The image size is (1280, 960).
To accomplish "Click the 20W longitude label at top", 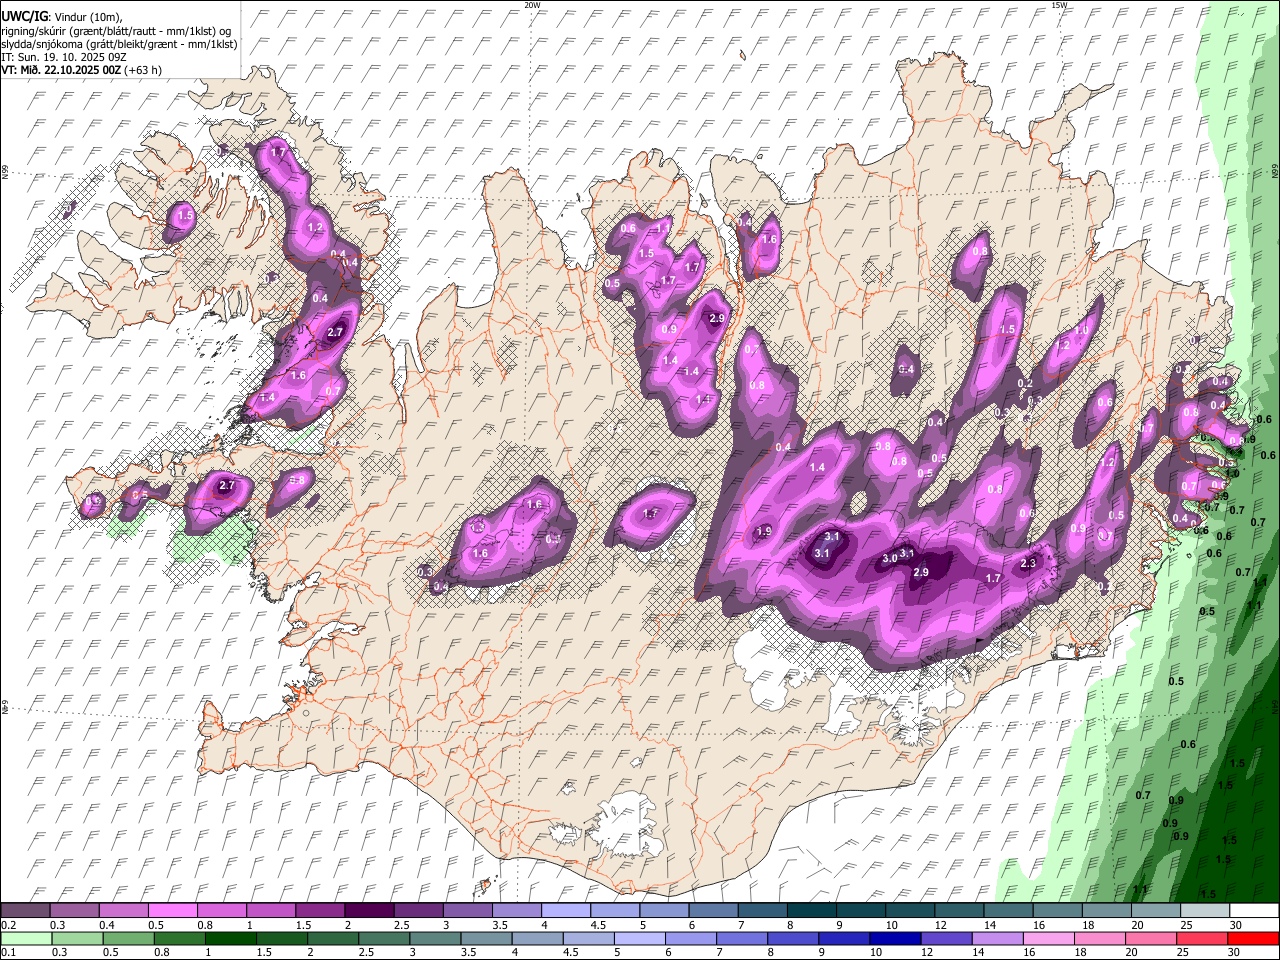I will (532, 5).
